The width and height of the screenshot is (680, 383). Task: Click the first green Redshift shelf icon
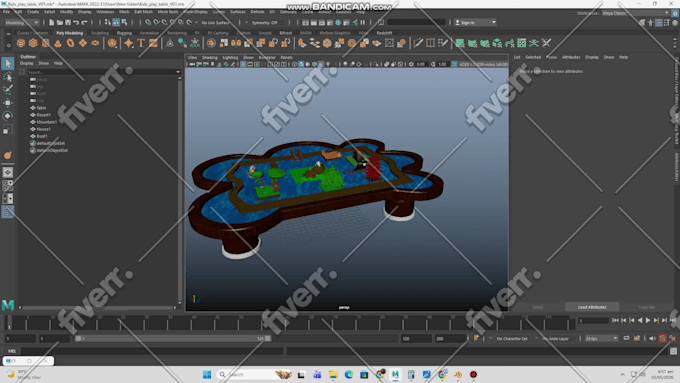click(x=460, y=43)
